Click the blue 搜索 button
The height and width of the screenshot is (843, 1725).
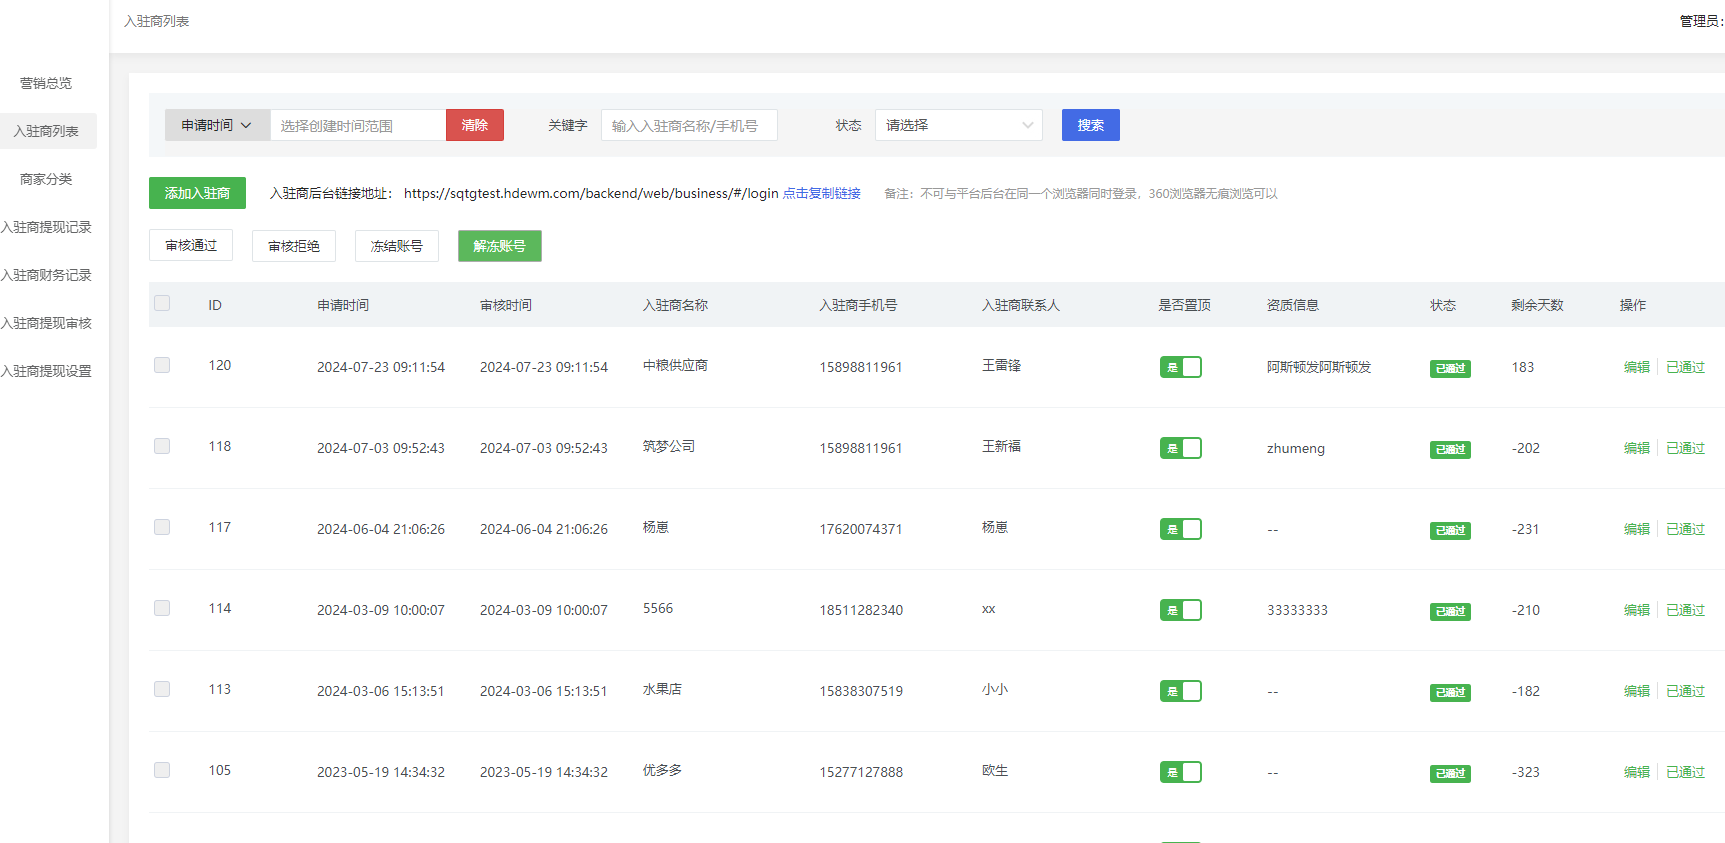(x=1090, y=125)
